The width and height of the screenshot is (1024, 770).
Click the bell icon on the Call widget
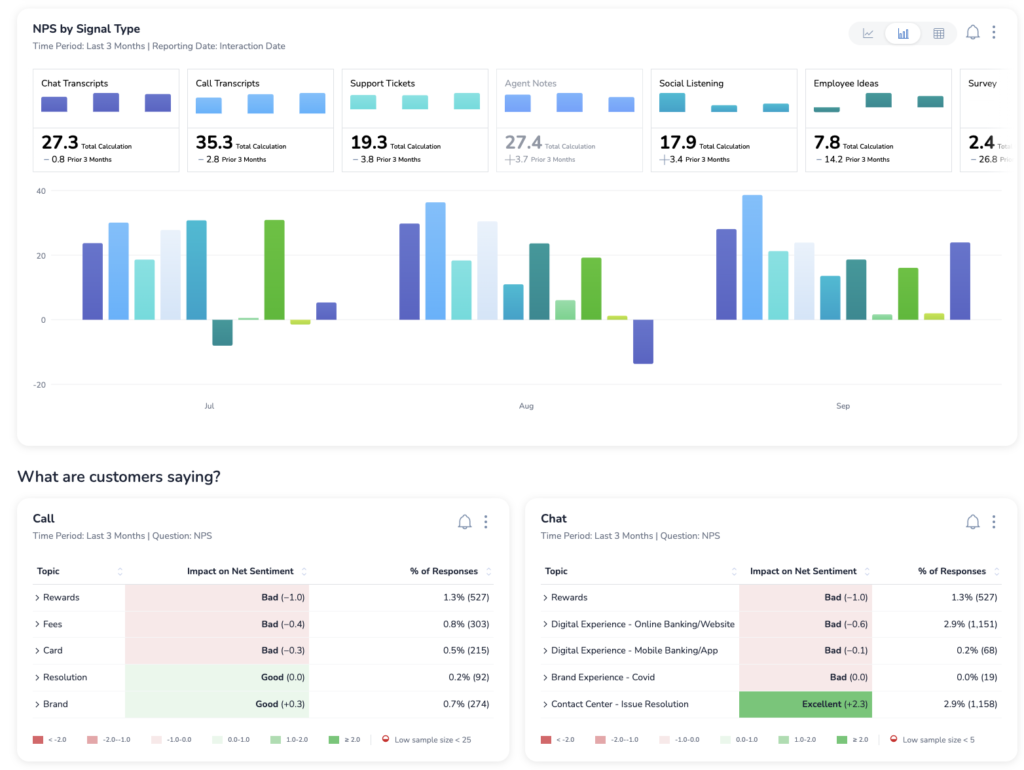pyautogui.click(x=464, y=521)
